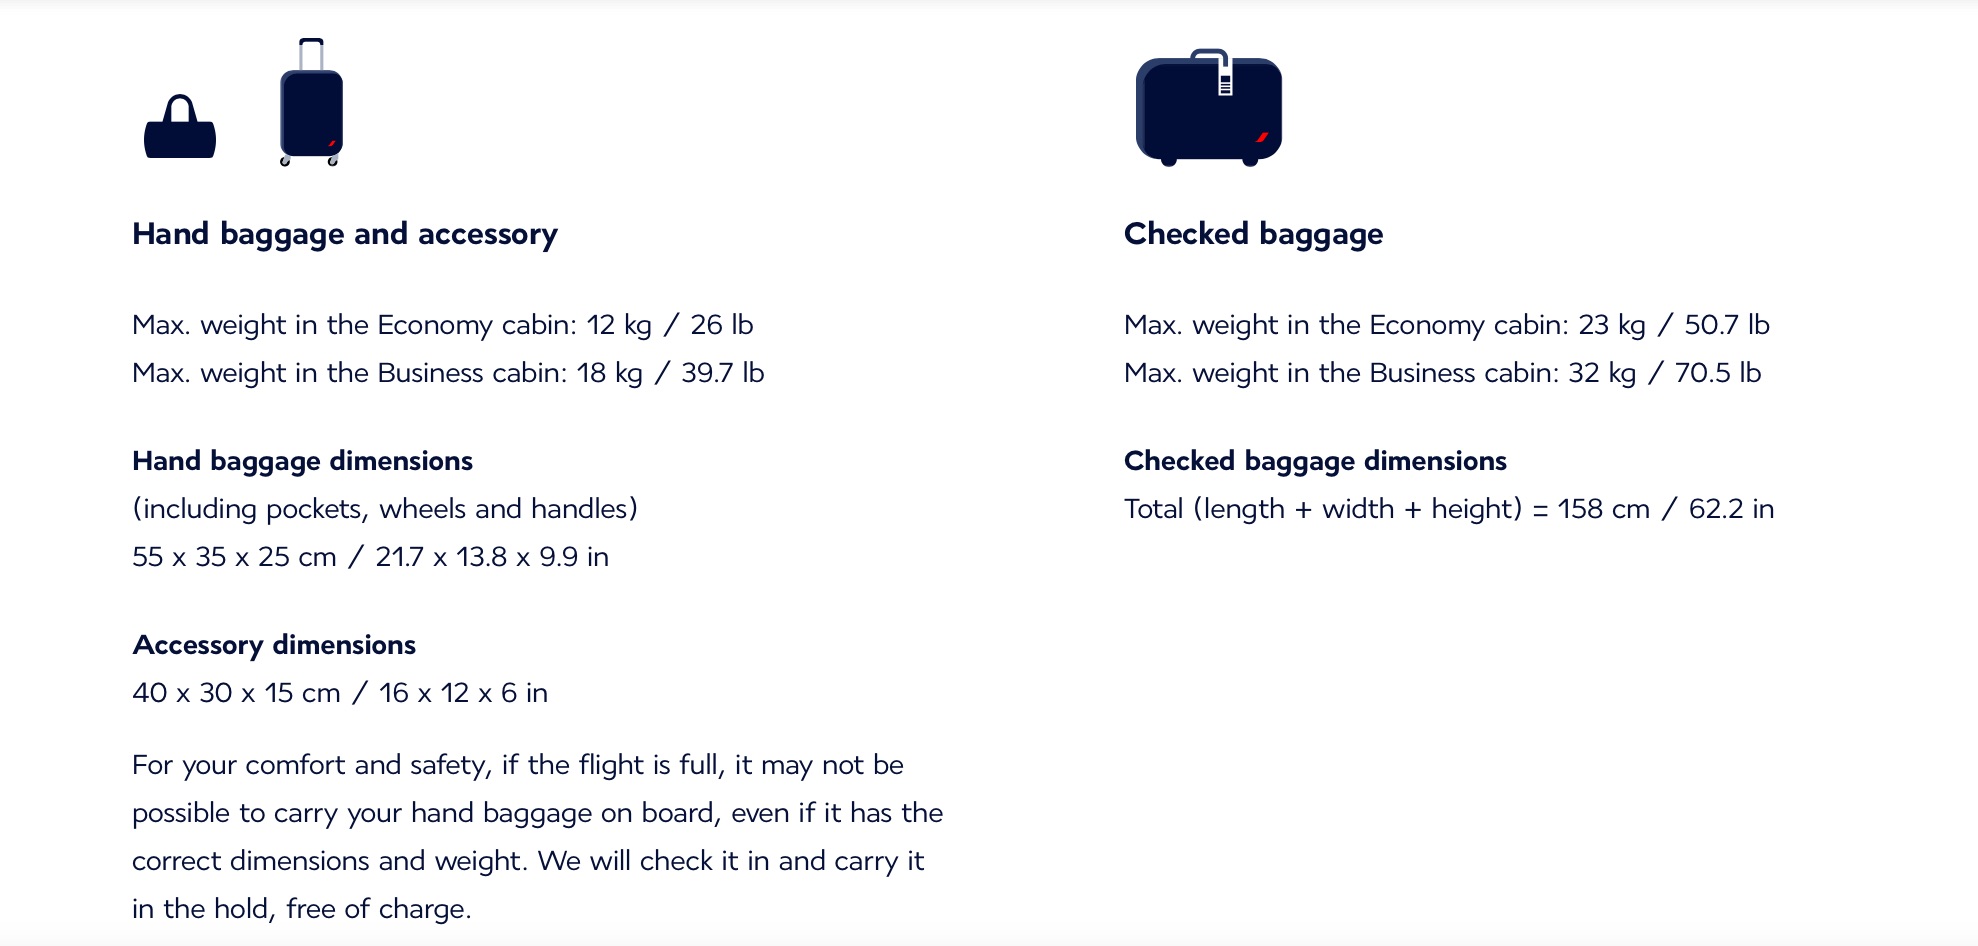Click the luggage tag on the checked suitcase
This screenshot has height=946, width=1978.
click(x=1225, y=81)
